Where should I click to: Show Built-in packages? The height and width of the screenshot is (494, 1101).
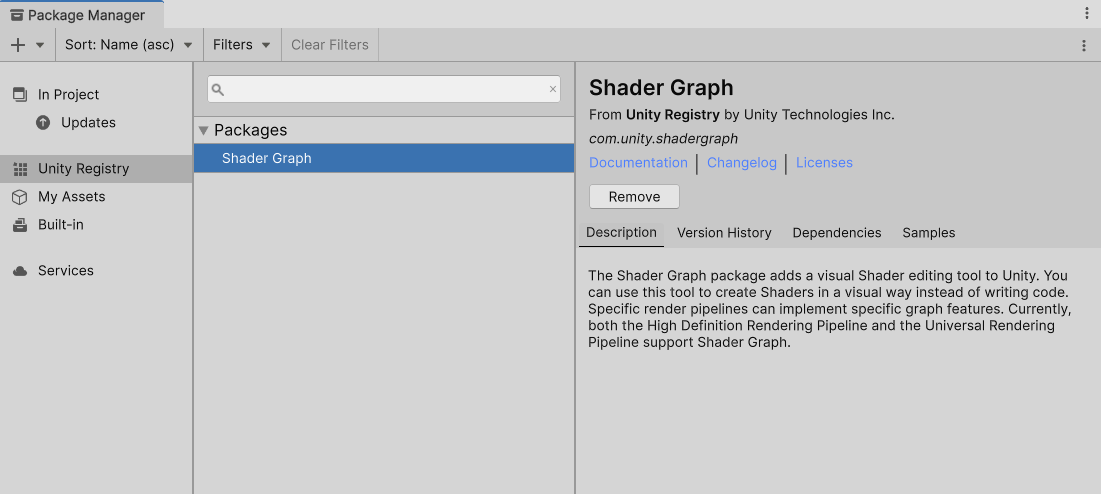(x=60, y=225)
